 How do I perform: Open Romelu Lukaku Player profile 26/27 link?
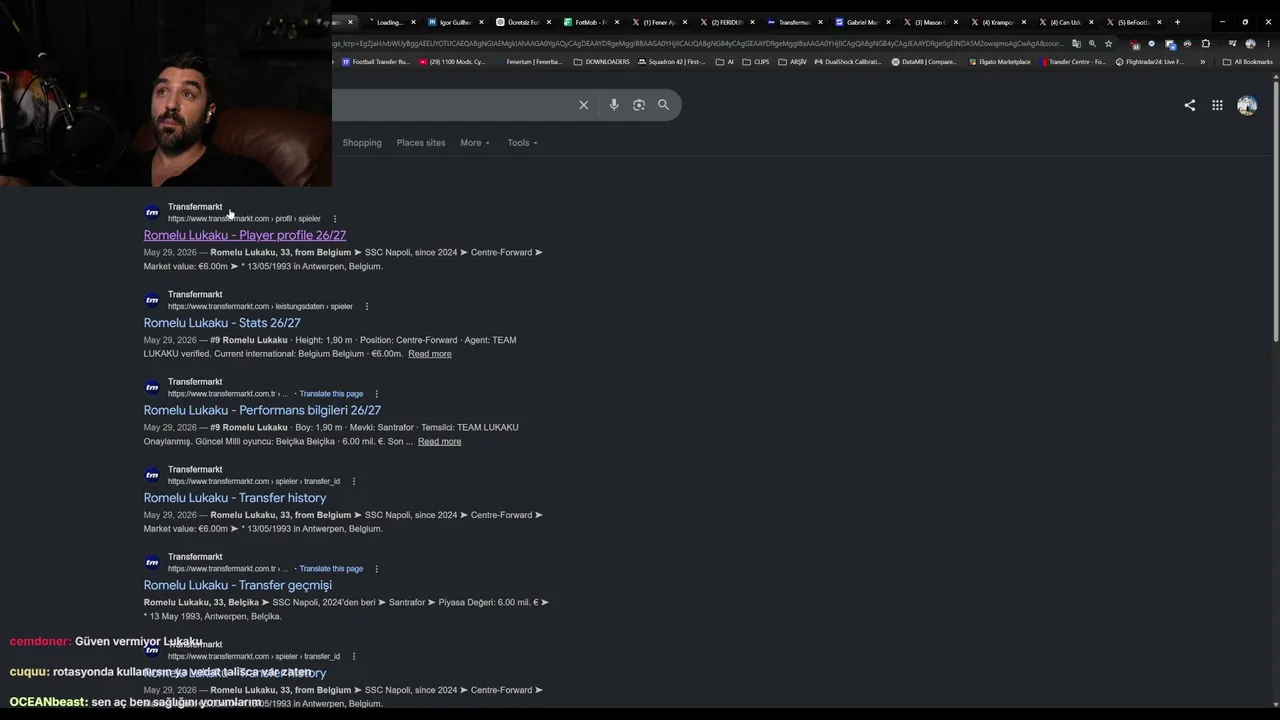pyautogui.click(x=245, y=235)
